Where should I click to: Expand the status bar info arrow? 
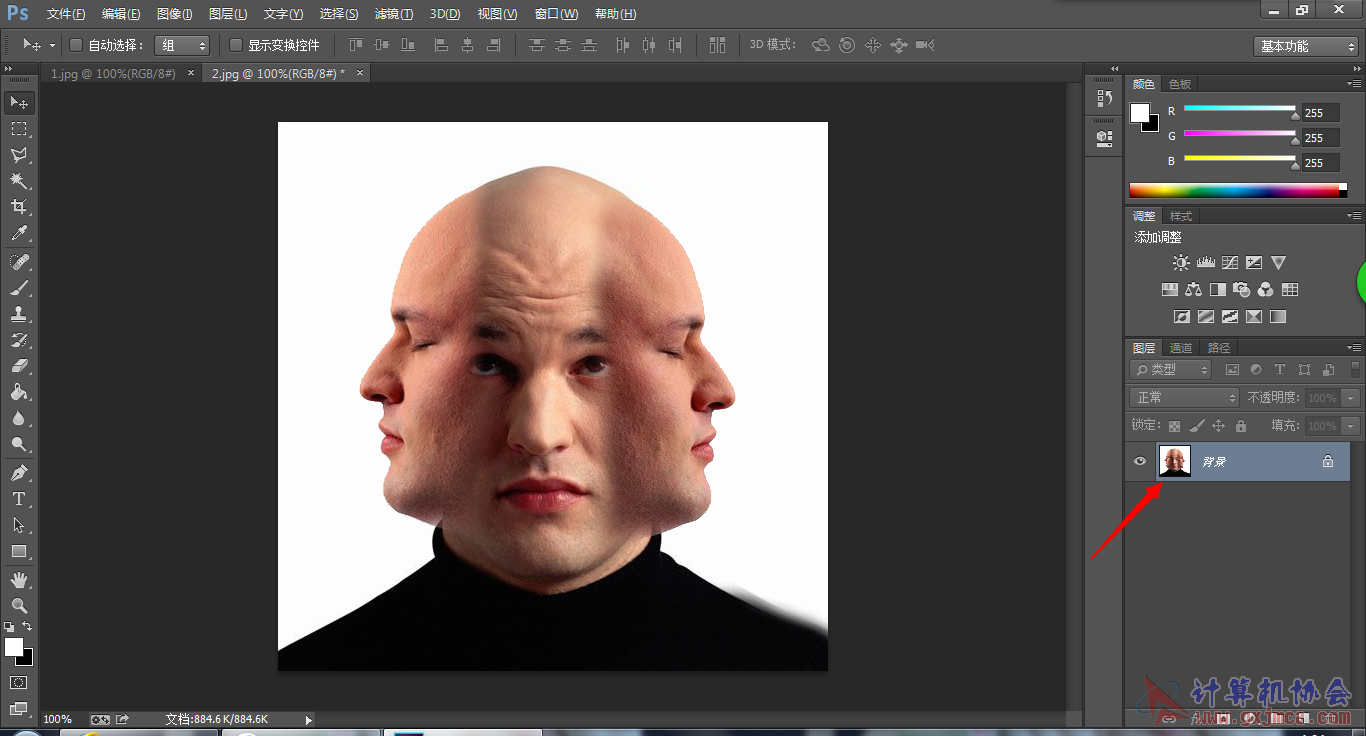point(308,719)
